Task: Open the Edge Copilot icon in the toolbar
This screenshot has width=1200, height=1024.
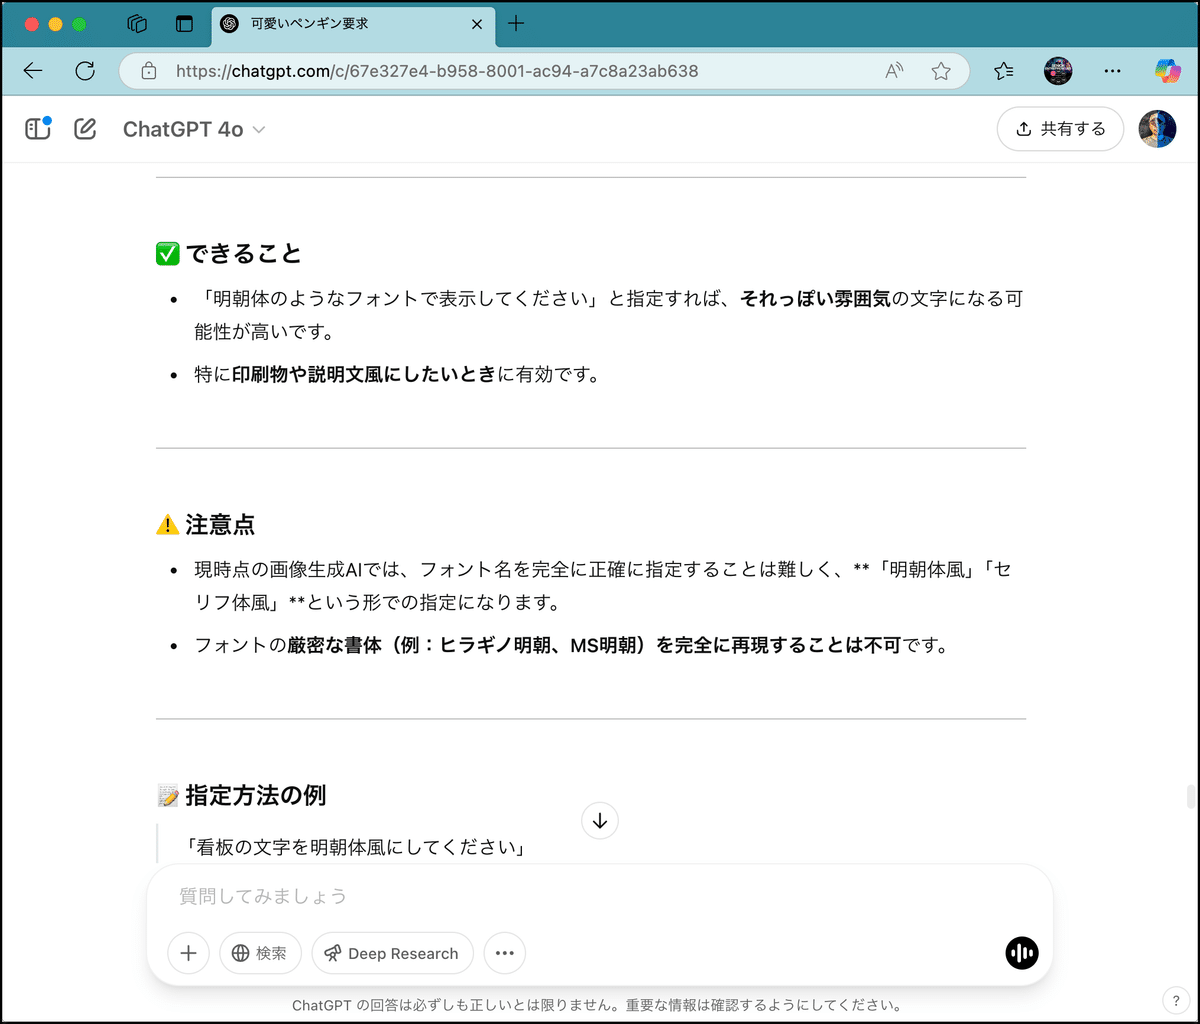Action: (x=1167, y=71)
